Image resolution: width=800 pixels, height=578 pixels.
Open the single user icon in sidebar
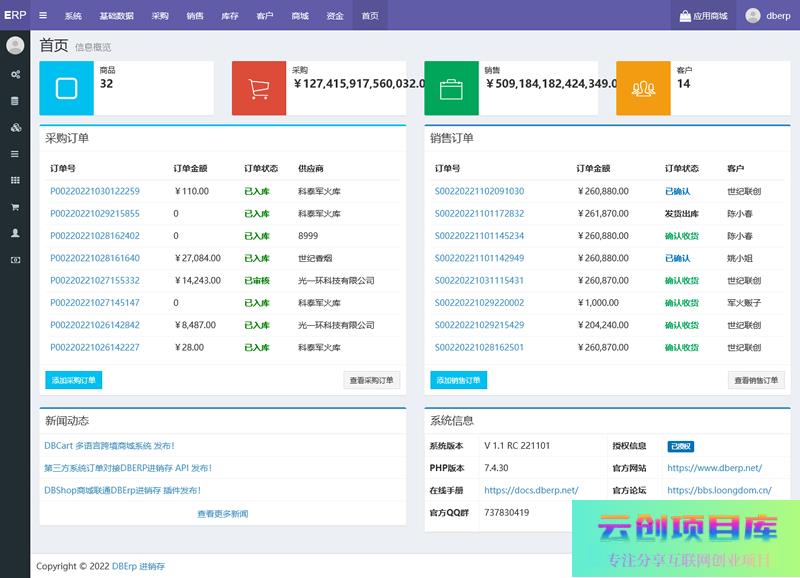pyautogui.click(x=15, y=233)
